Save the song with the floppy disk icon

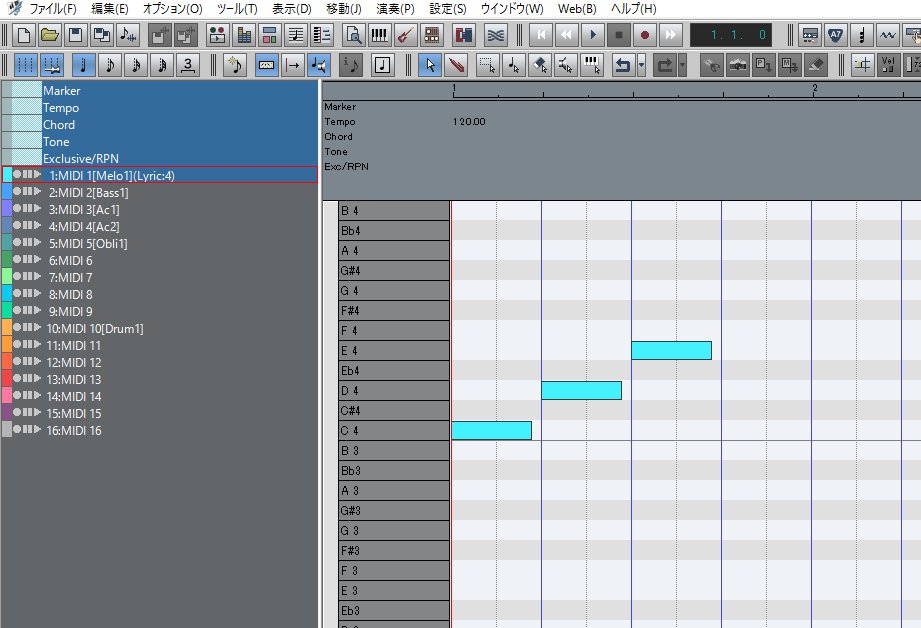point(76,35)
